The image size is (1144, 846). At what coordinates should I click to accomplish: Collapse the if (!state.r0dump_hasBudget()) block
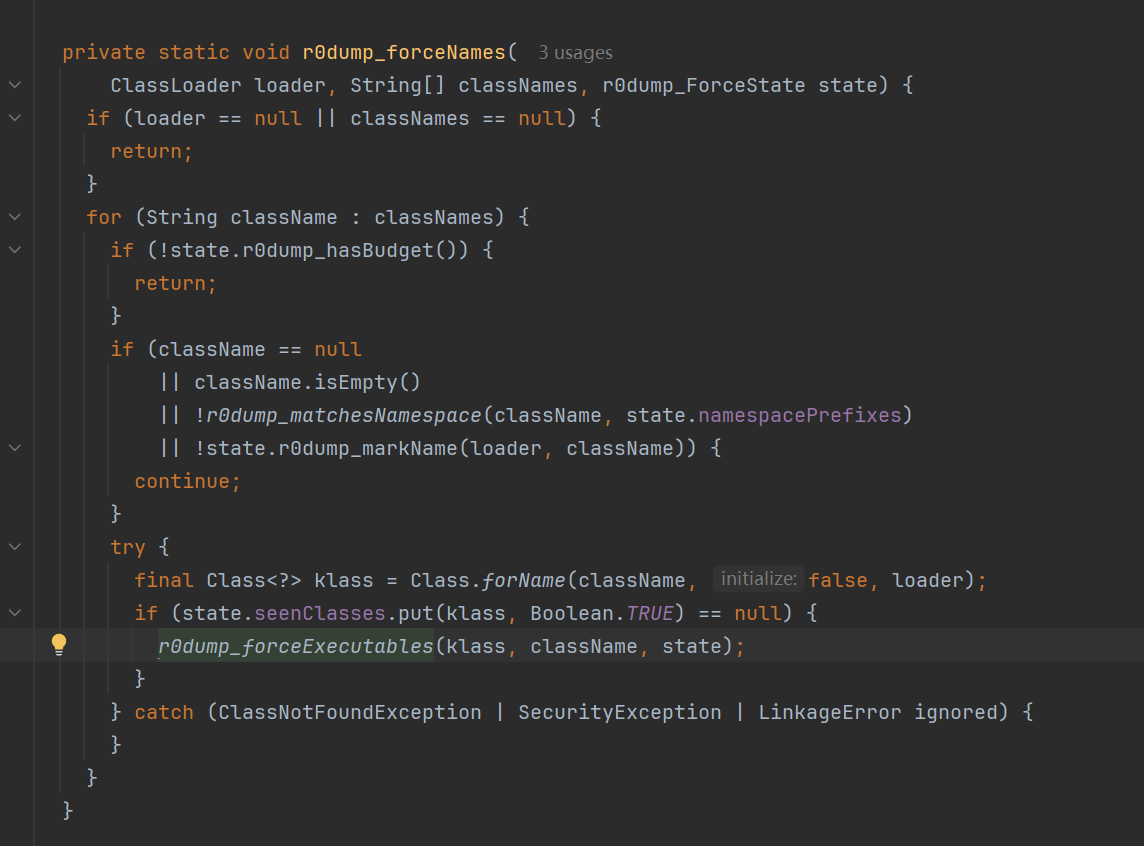click(15, 250)
